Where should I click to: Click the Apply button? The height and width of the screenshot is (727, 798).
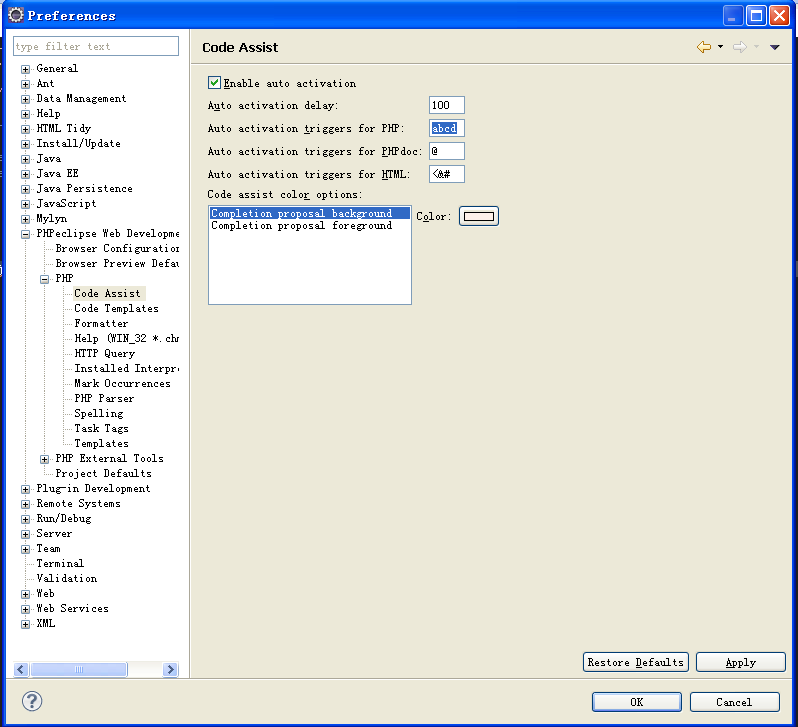point(740,662)
